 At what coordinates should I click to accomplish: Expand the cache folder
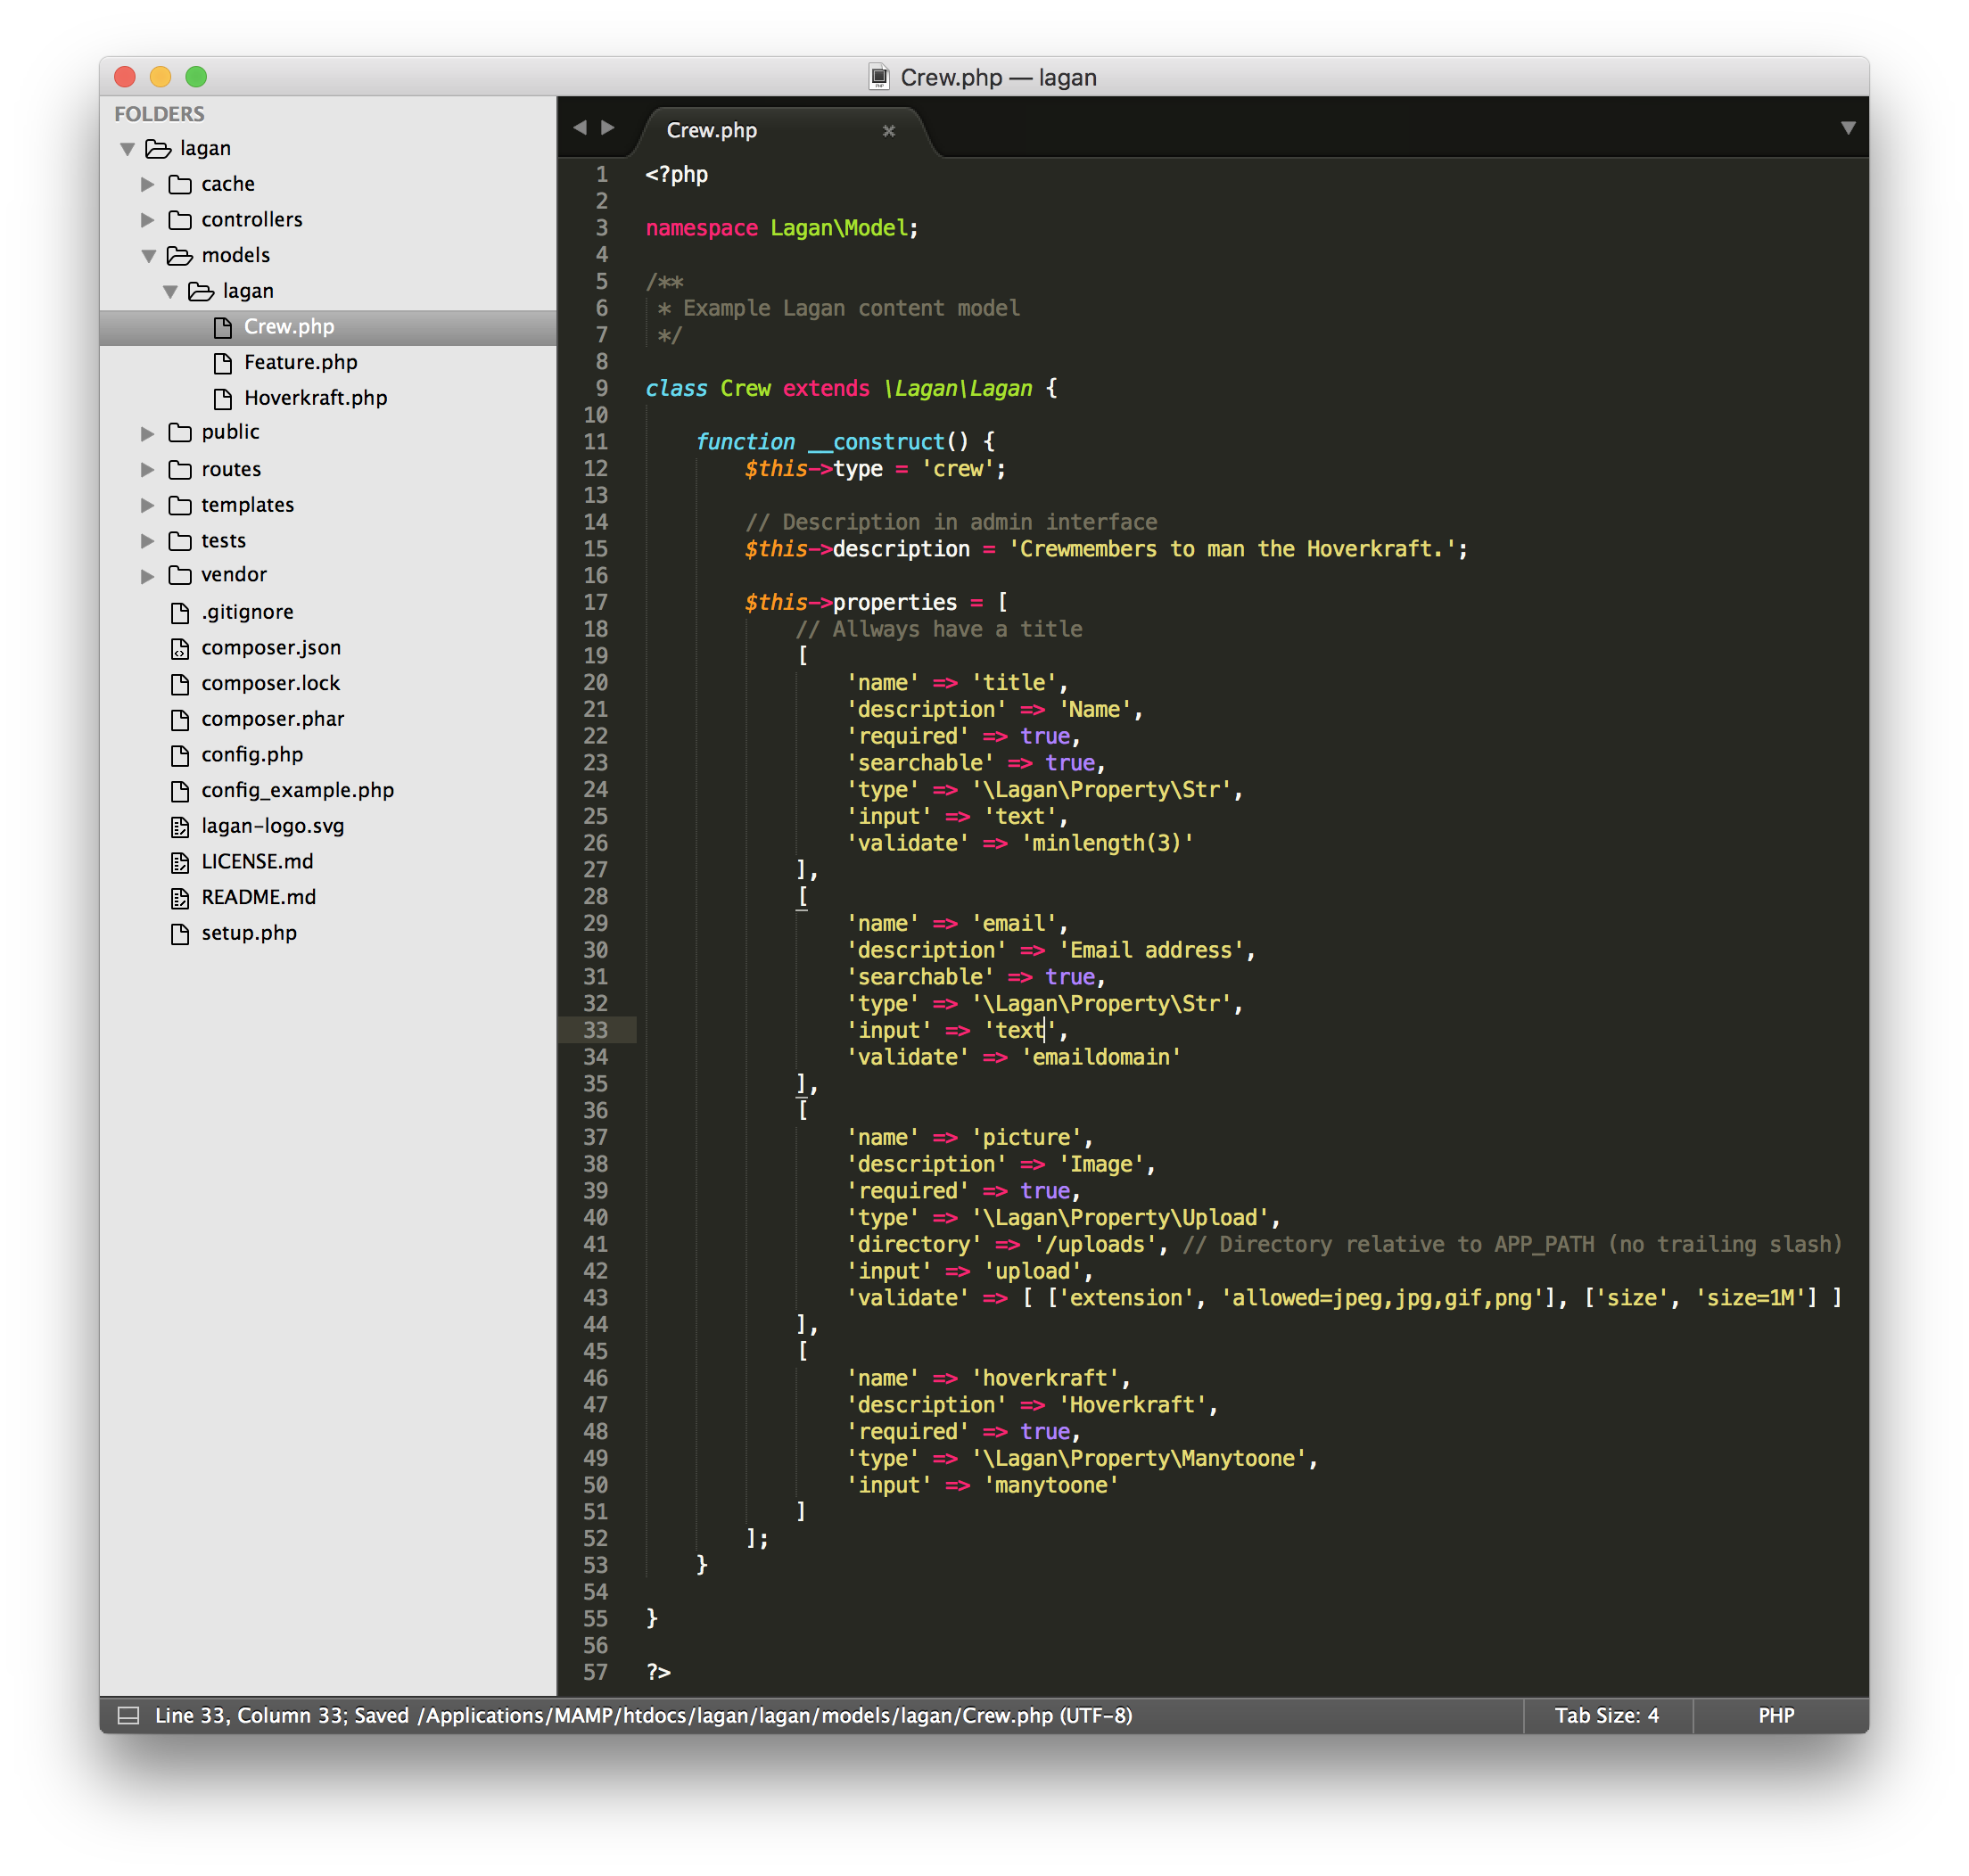tap(148, 184)
